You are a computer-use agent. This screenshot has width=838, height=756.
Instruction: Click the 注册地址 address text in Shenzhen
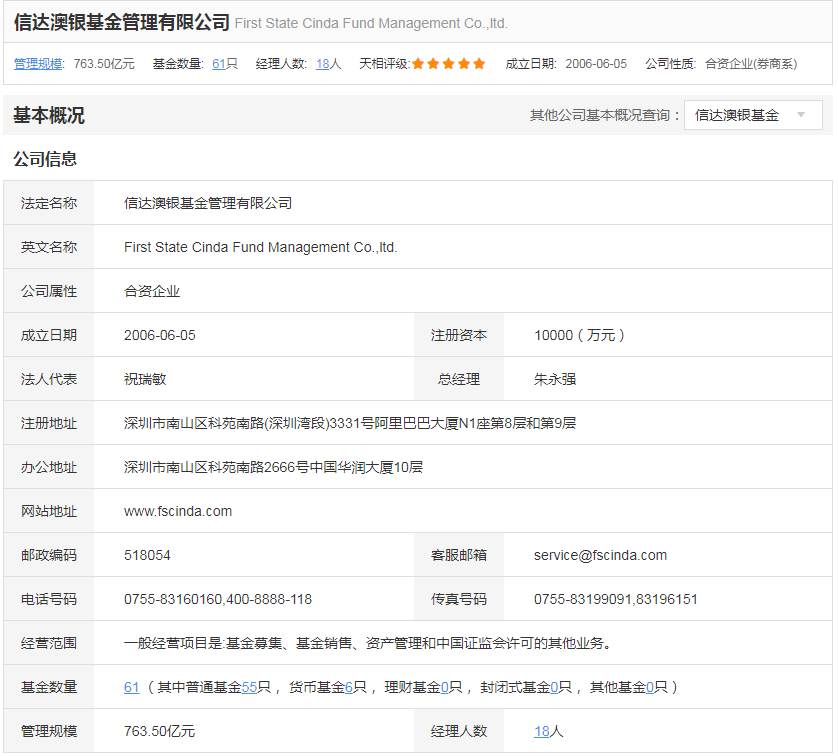[x=349, y=423]
